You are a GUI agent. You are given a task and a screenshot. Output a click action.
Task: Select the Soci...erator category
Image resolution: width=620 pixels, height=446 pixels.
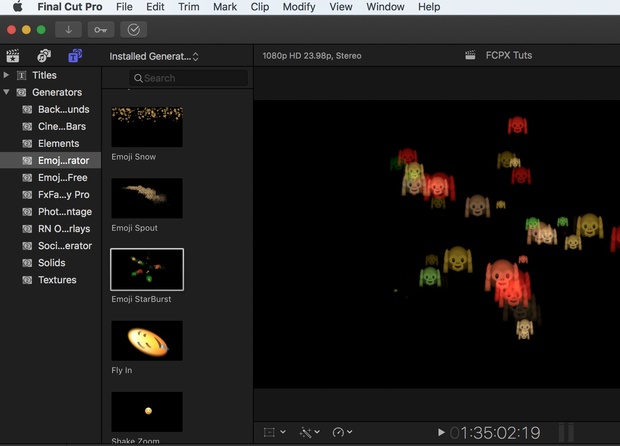[65, 246]
